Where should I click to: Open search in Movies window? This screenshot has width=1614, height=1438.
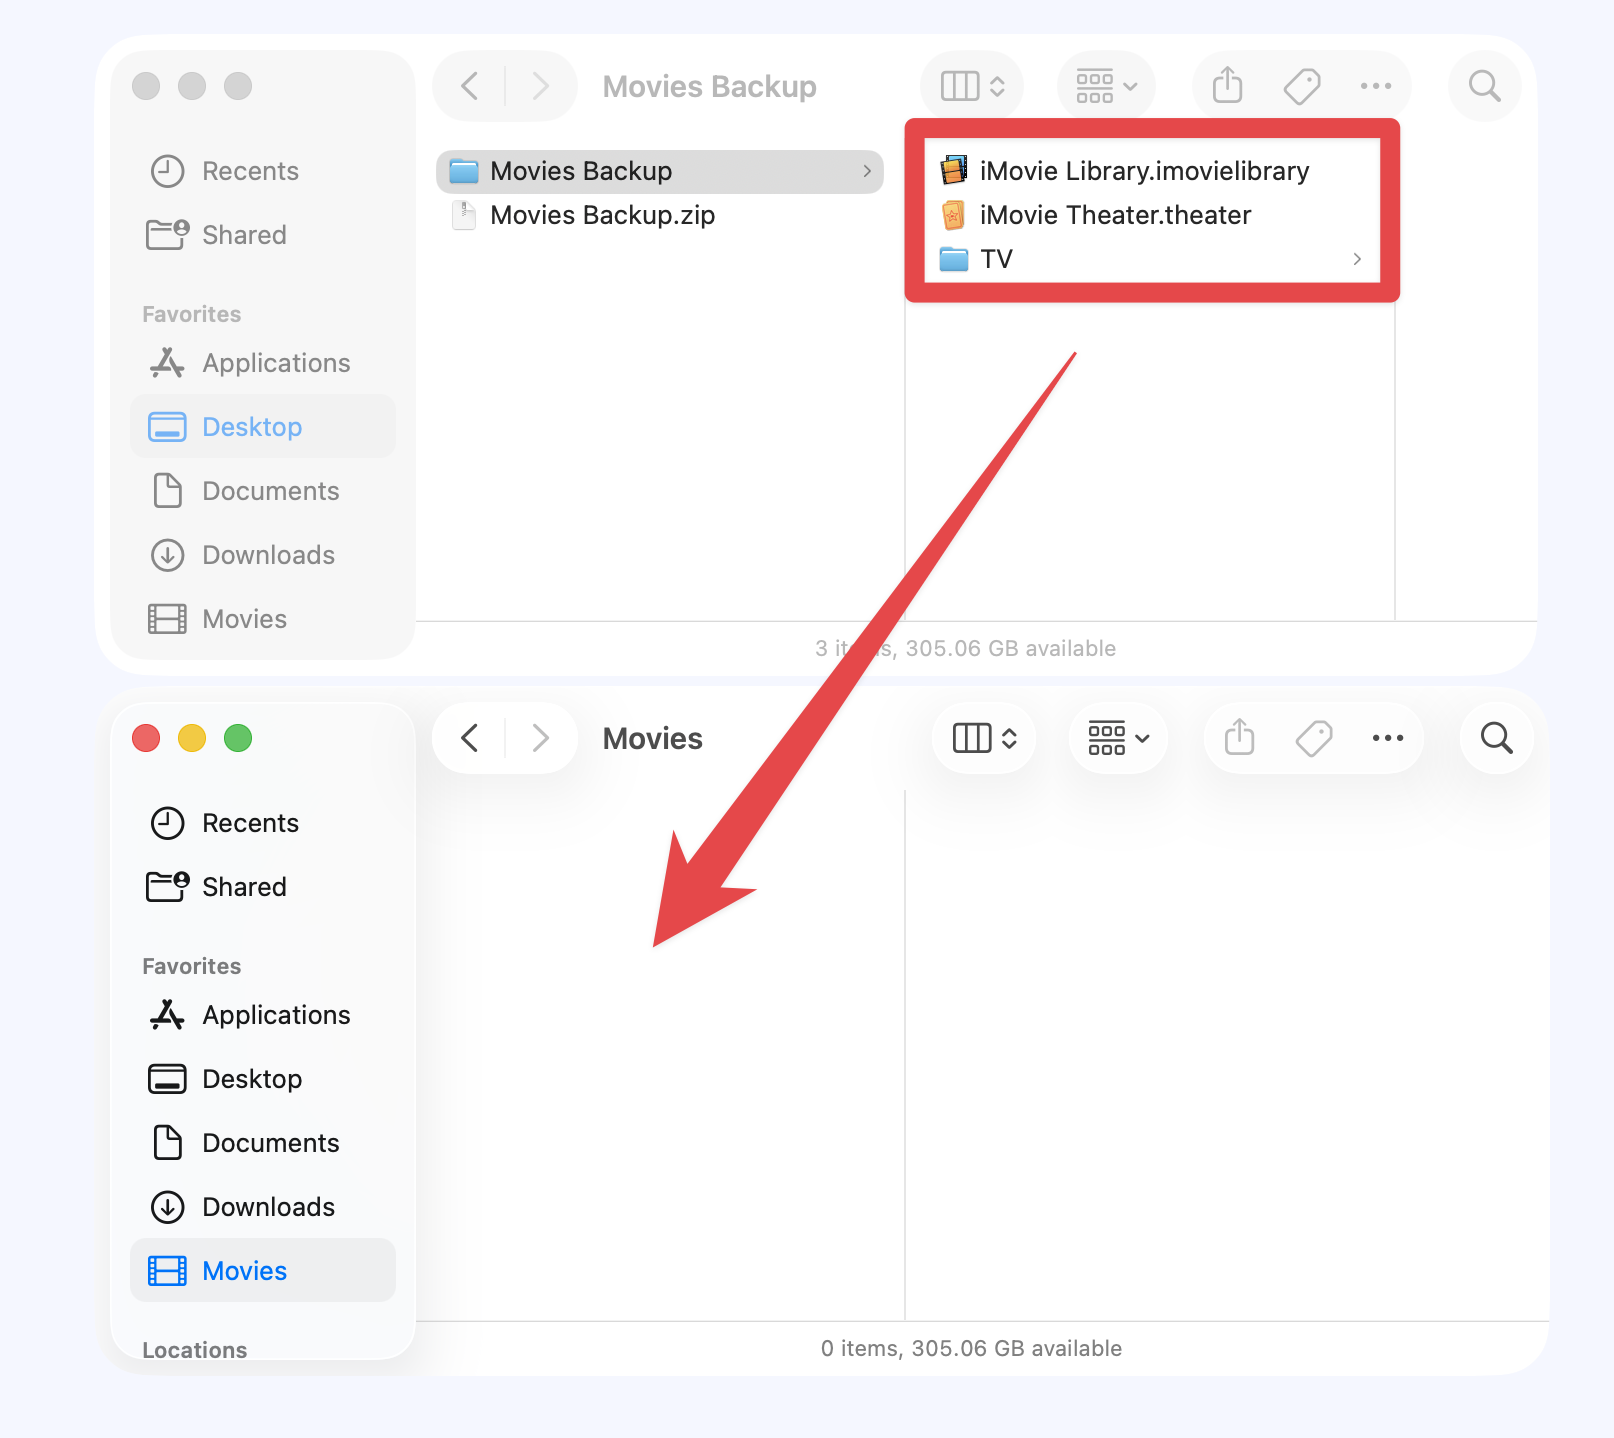[x=1497, y=738]
